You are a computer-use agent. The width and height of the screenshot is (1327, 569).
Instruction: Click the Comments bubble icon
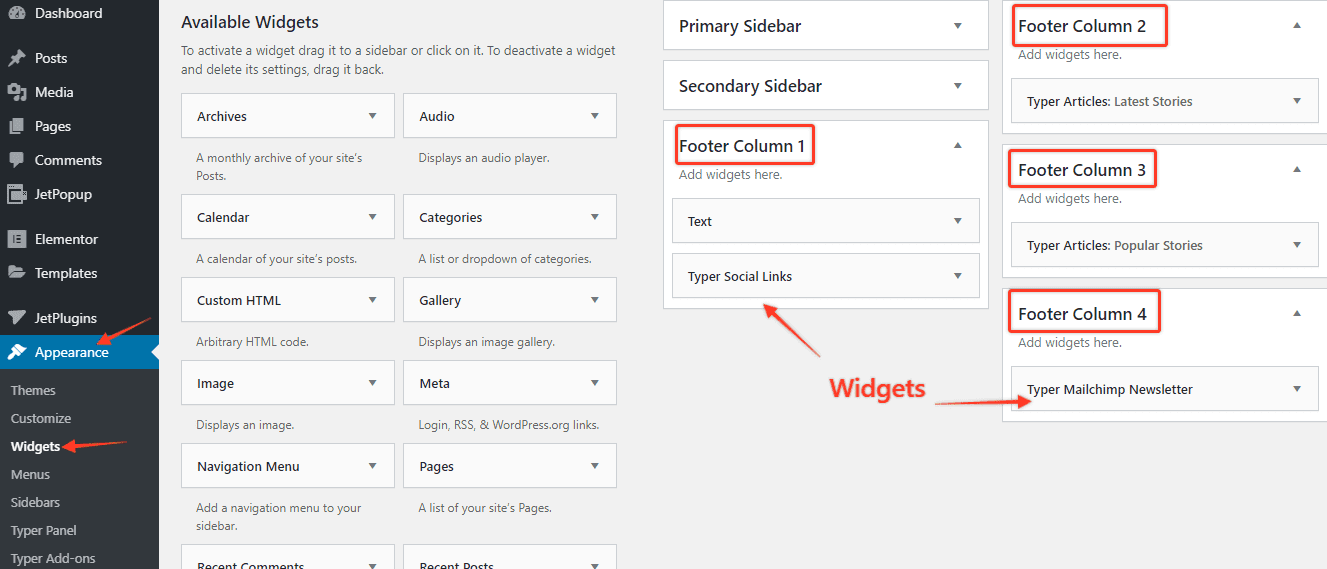tap(17, 160)
